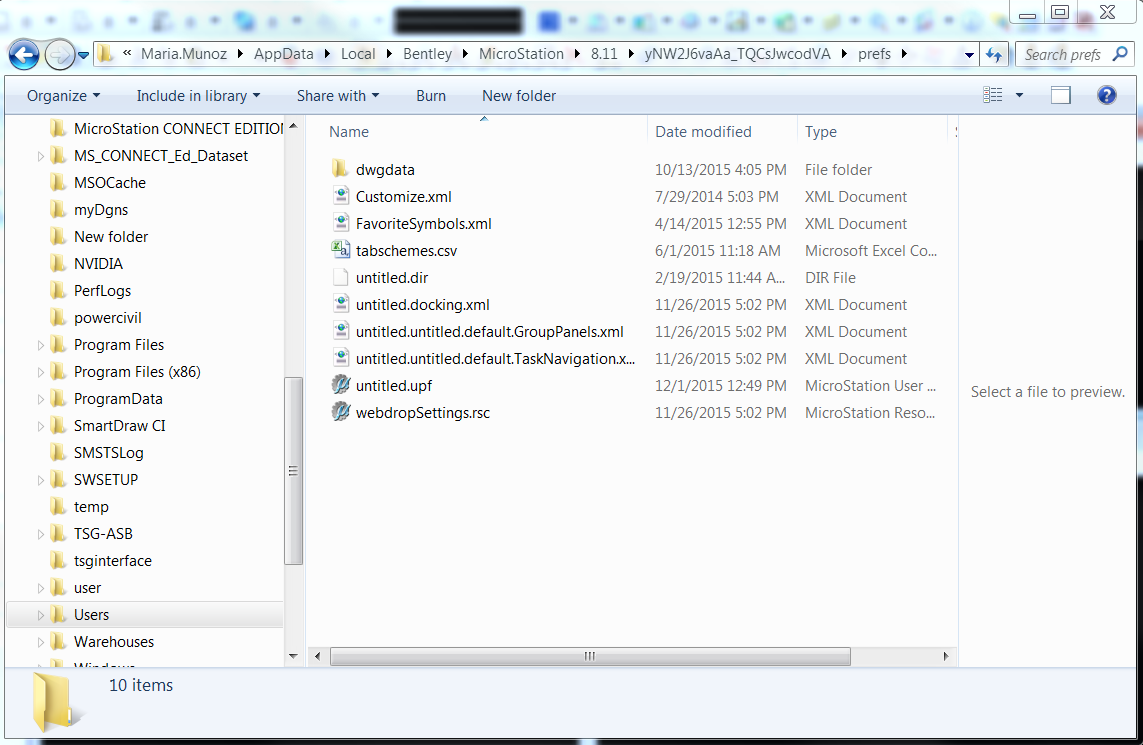1143x745 pixels.
Task: Click the file list scroll right arrow
Action: point(945,656)
